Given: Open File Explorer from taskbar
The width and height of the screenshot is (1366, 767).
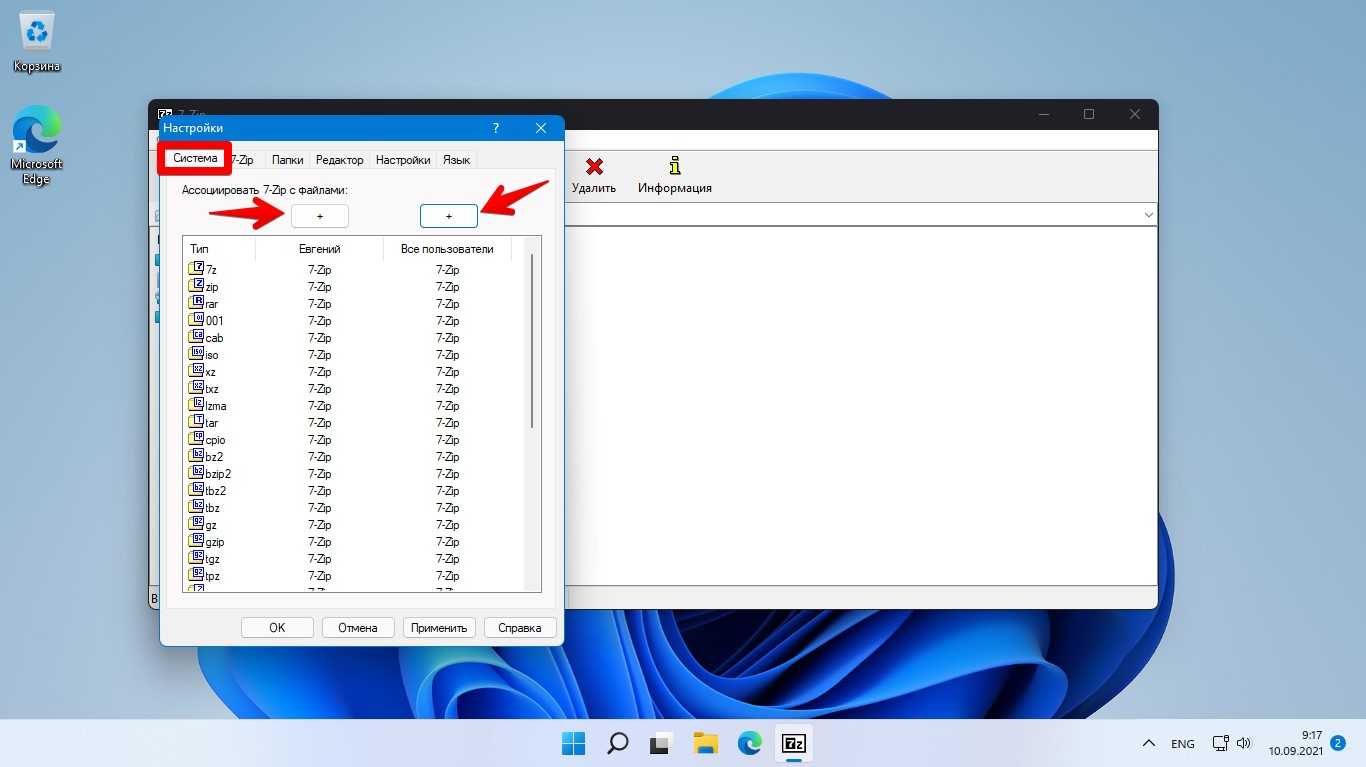Looking at the screenshot, I should pyautogui.click(x=706, y=743).
